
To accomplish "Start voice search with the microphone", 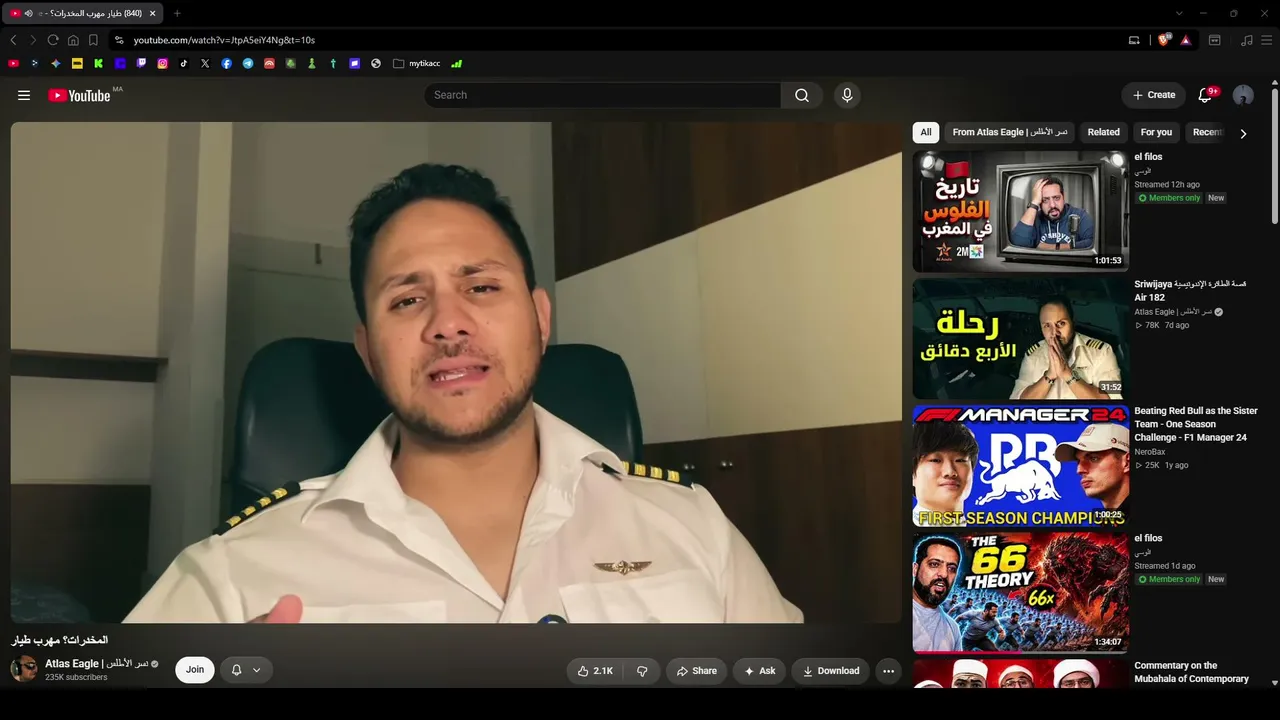I will click(x=847, y=95).
